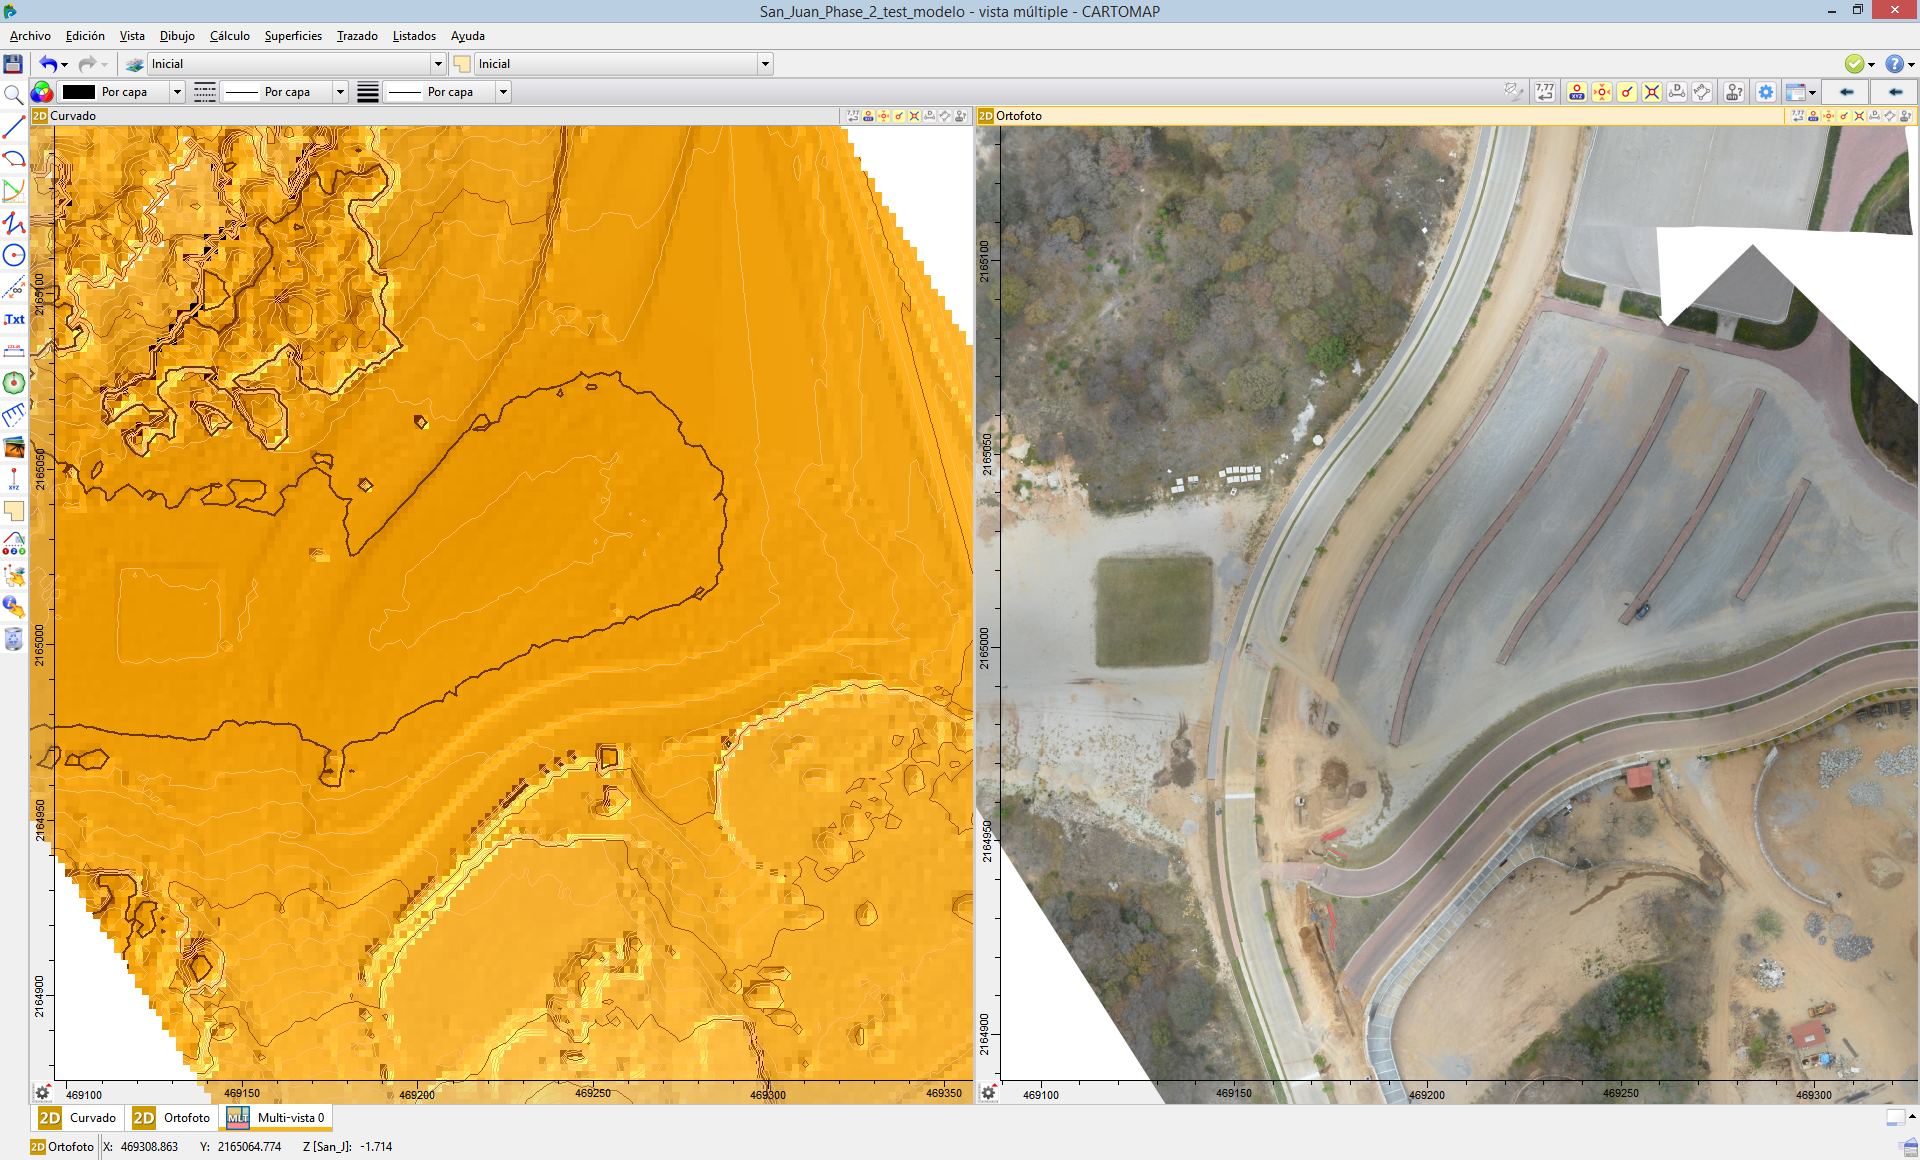
Task: Switch to the Ortofoto bottom tab
Action: click(173, 1118)
